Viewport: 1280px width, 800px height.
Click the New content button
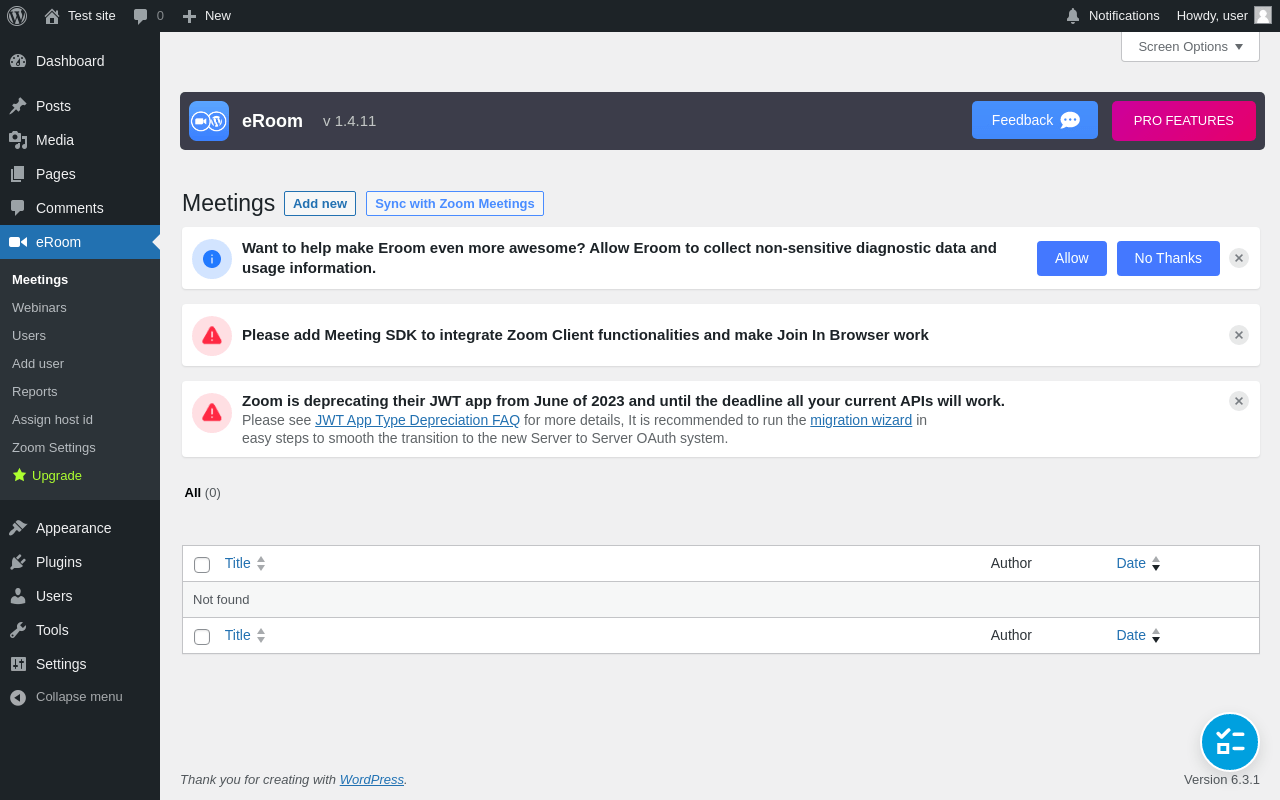206,16
